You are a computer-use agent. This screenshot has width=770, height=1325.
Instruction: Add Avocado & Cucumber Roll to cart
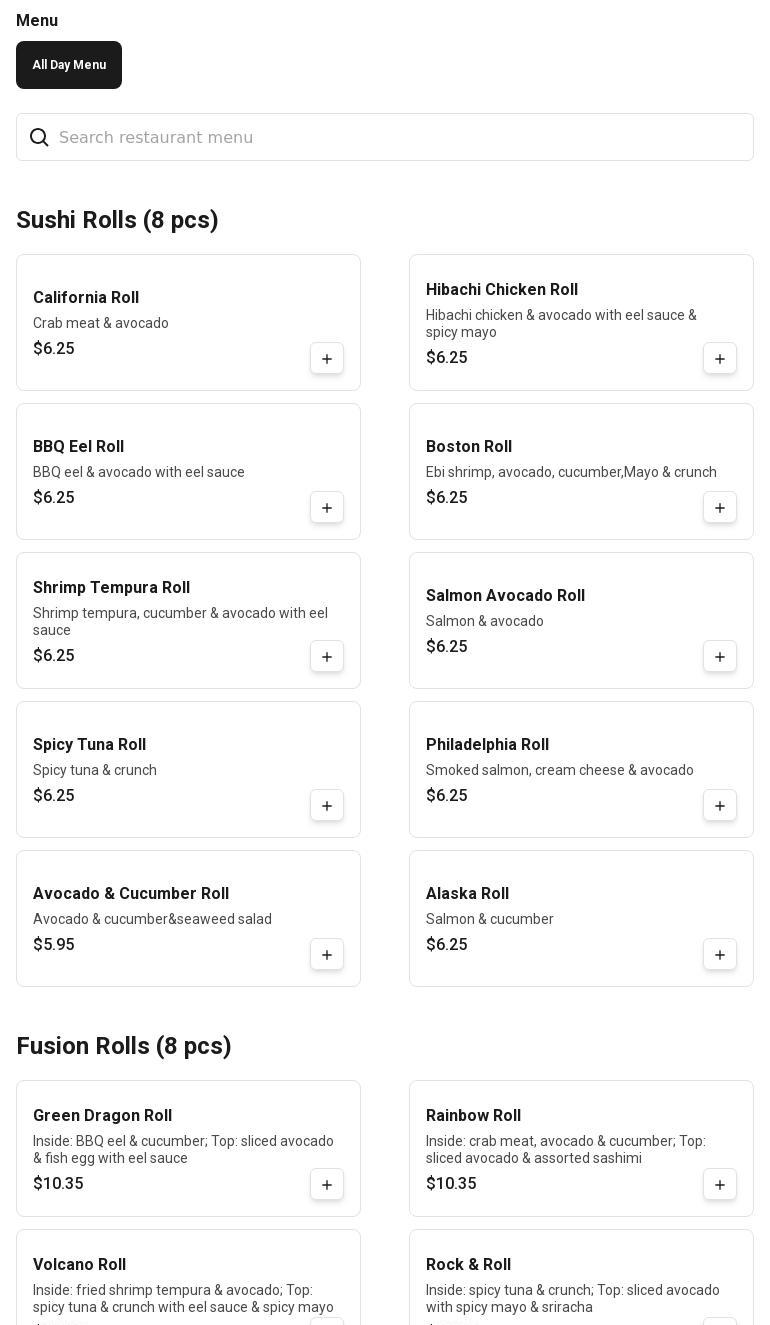327,955
